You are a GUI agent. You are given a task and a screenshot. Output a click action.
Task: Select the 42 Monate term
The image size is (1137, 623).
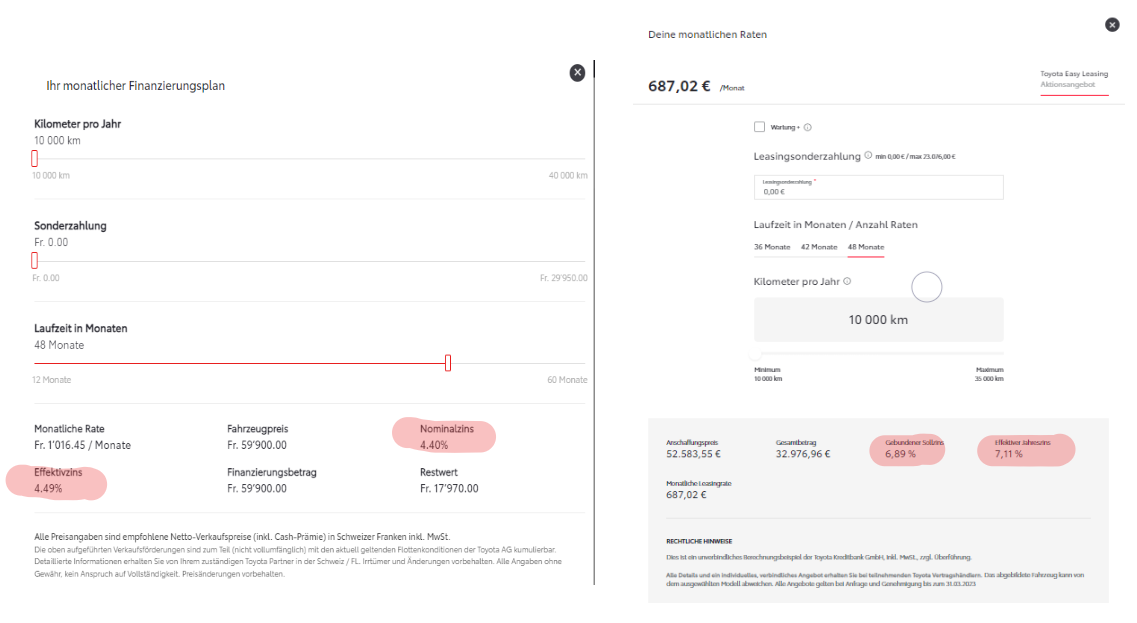(819, 247)
